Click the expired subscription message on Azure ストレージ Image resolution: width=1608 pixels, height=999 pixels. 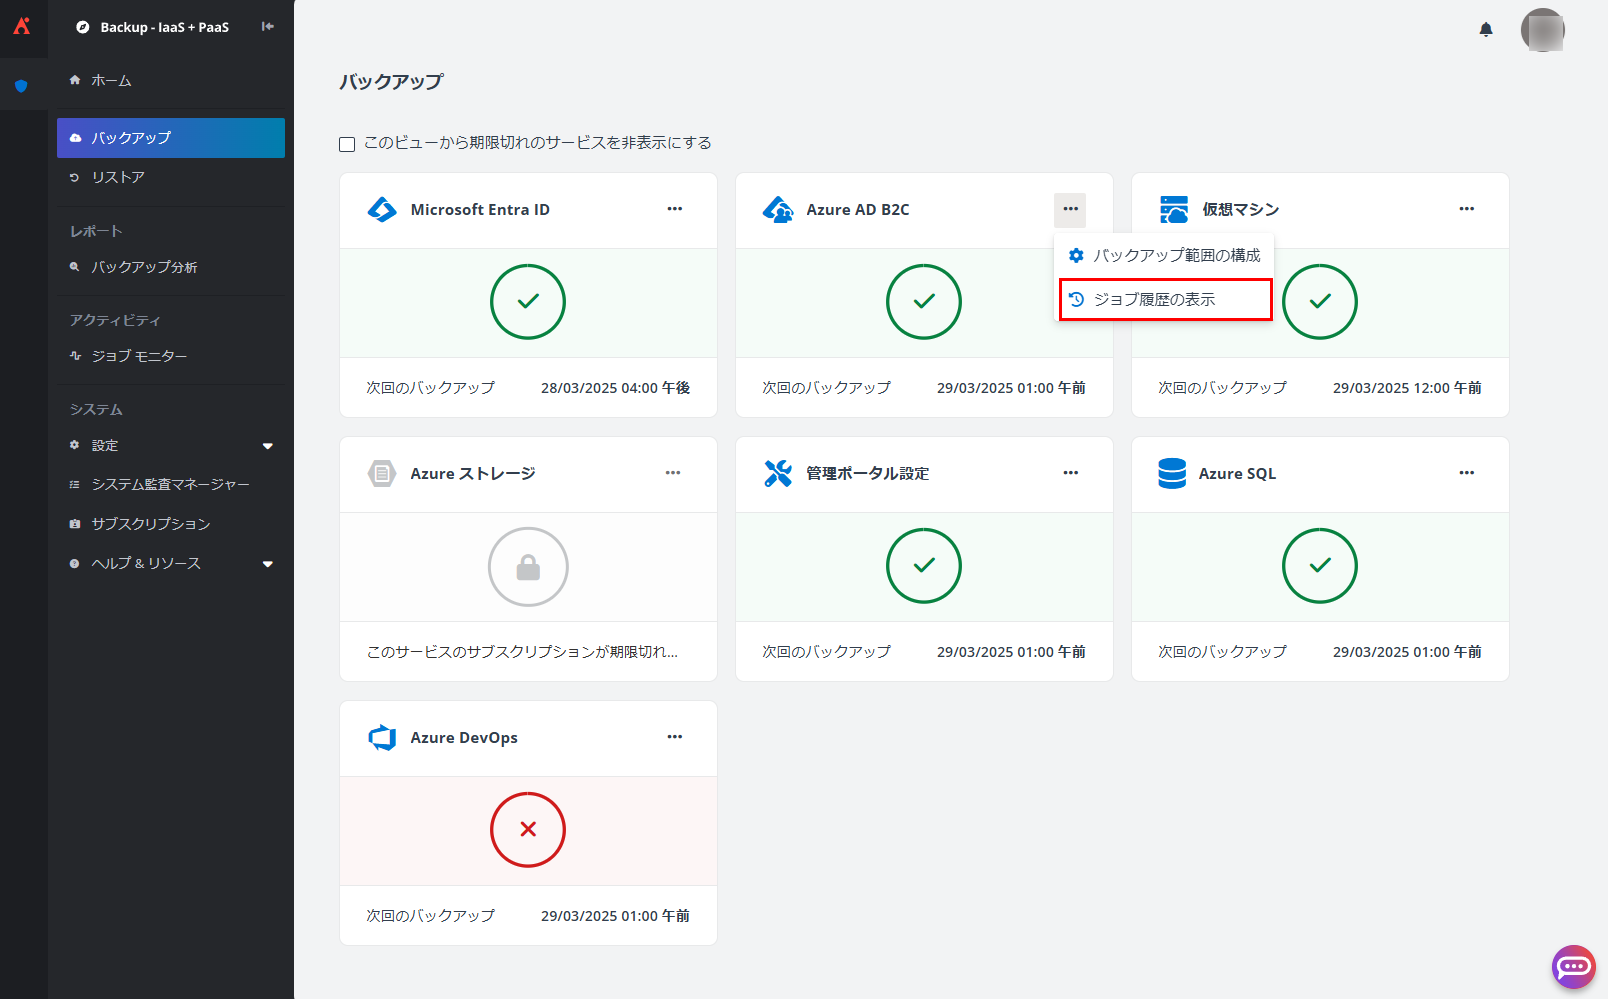coord(522,652)
